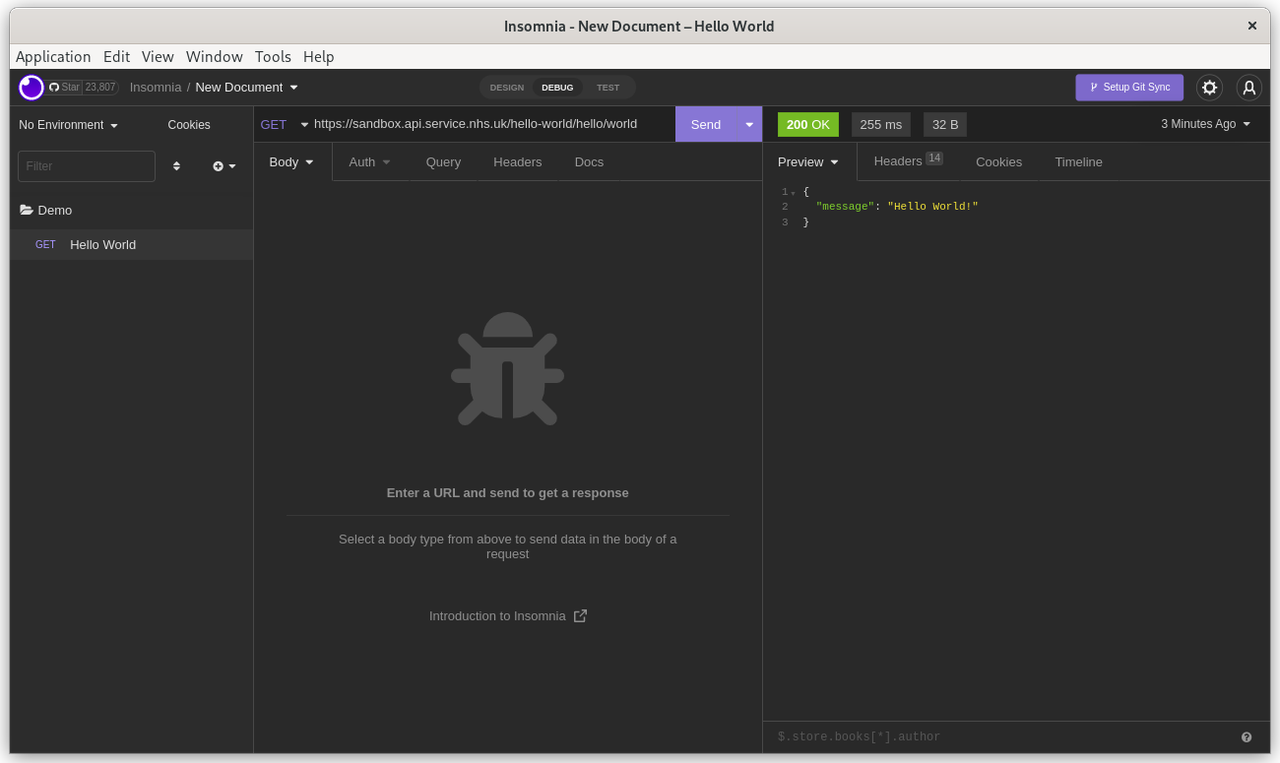Open the Application menu
Screen dimensions: 1280x763
[x=53, y=57]
